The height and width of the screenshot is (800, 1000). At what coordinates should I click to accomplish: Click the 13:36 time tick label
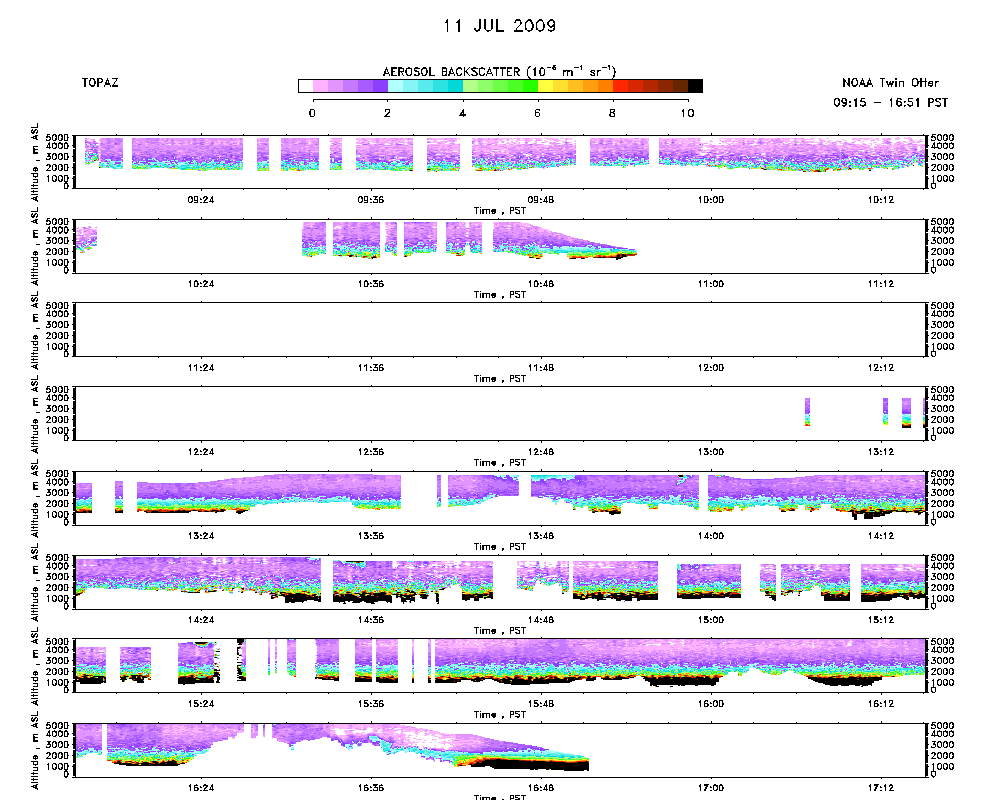[x=371, y=536]
